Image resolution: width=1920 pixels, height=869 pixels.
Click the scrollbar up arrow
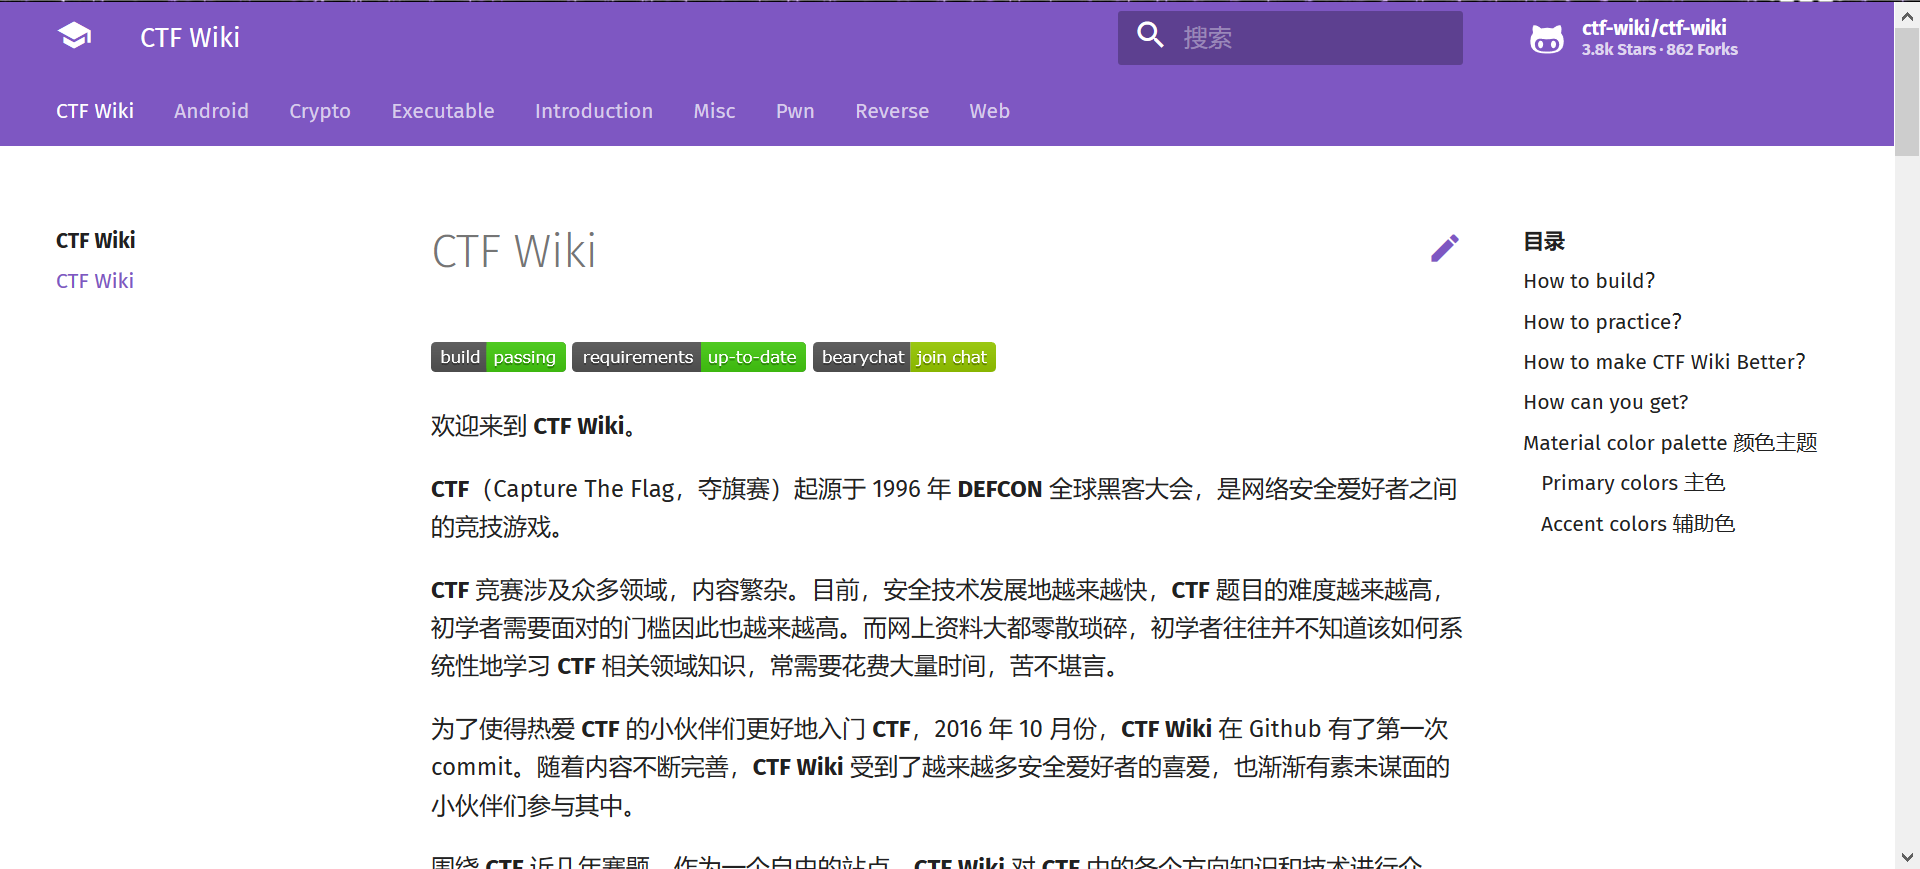(1907, 14)
